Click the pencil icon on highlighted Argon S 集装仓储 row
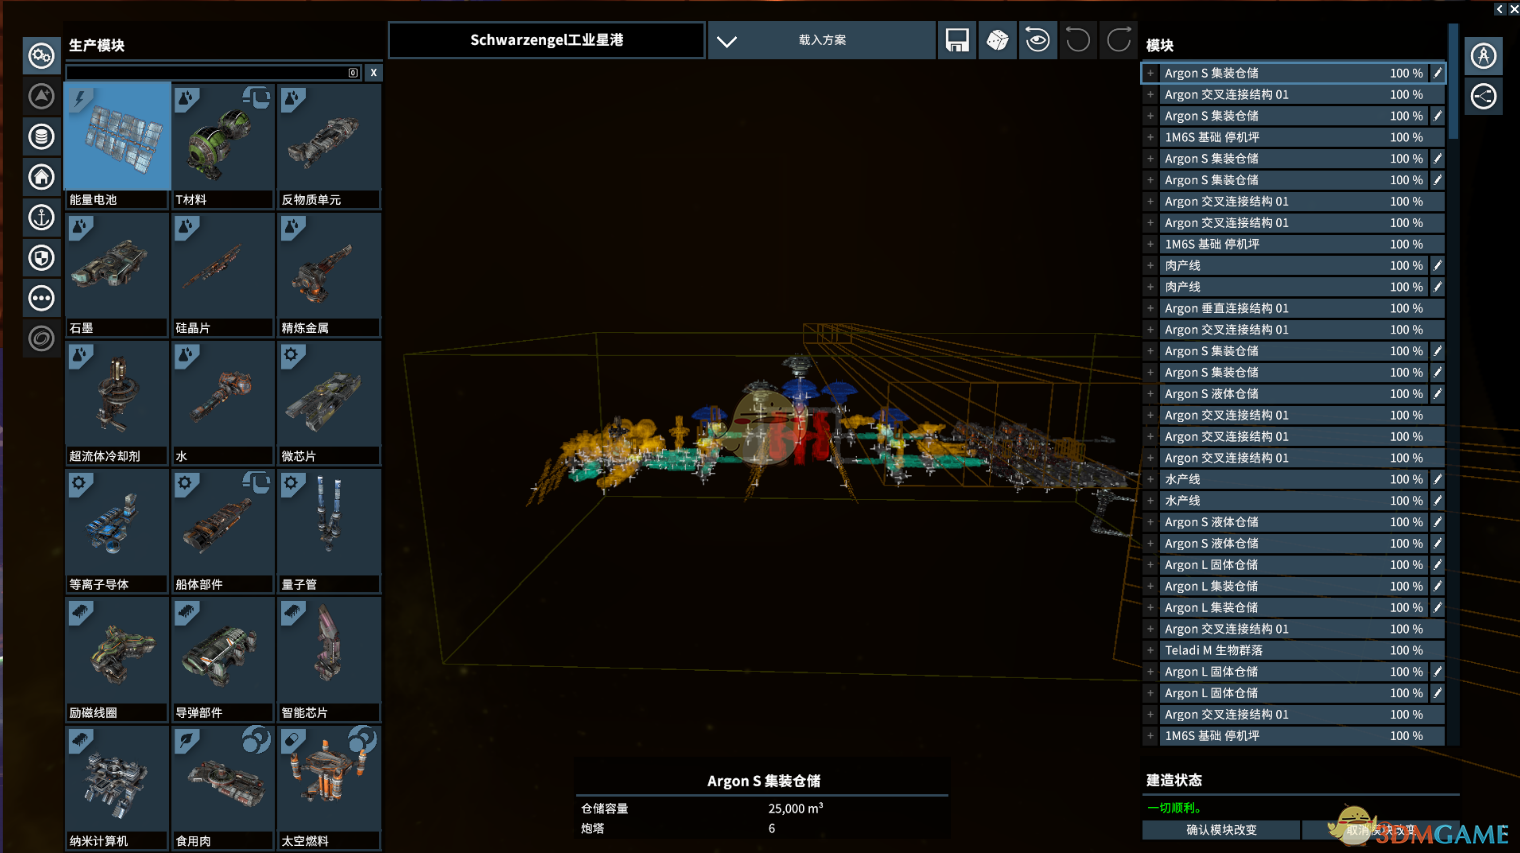1520x853 pixels. 1437,73
